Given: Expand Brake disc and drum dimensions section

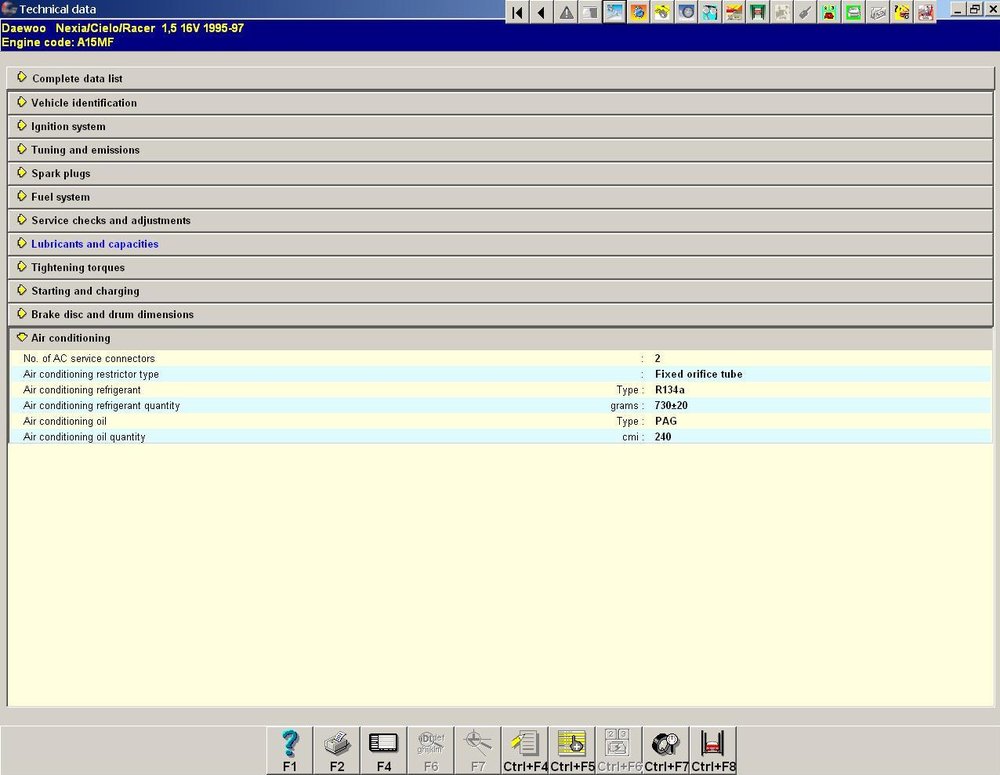Looking at the screenshot, I should point(501,314).
